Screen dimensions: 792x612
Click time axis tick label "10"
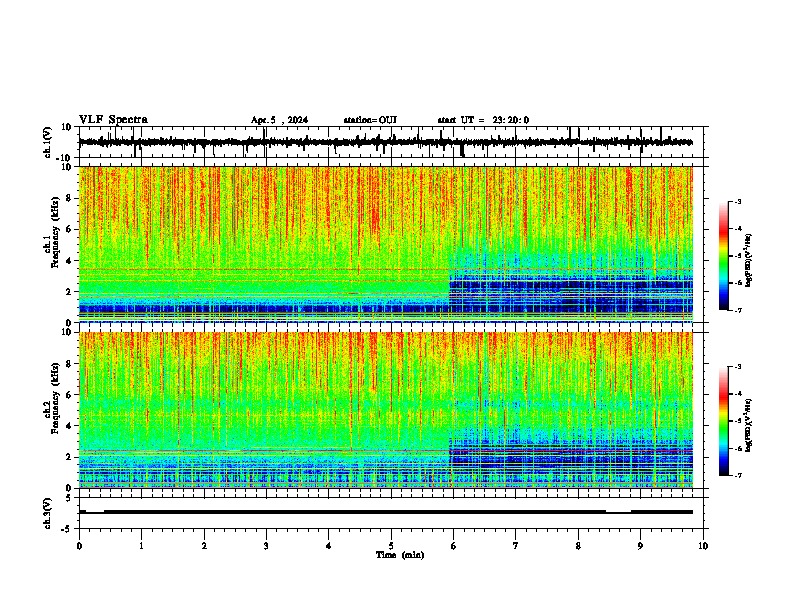tap(703, 546)
